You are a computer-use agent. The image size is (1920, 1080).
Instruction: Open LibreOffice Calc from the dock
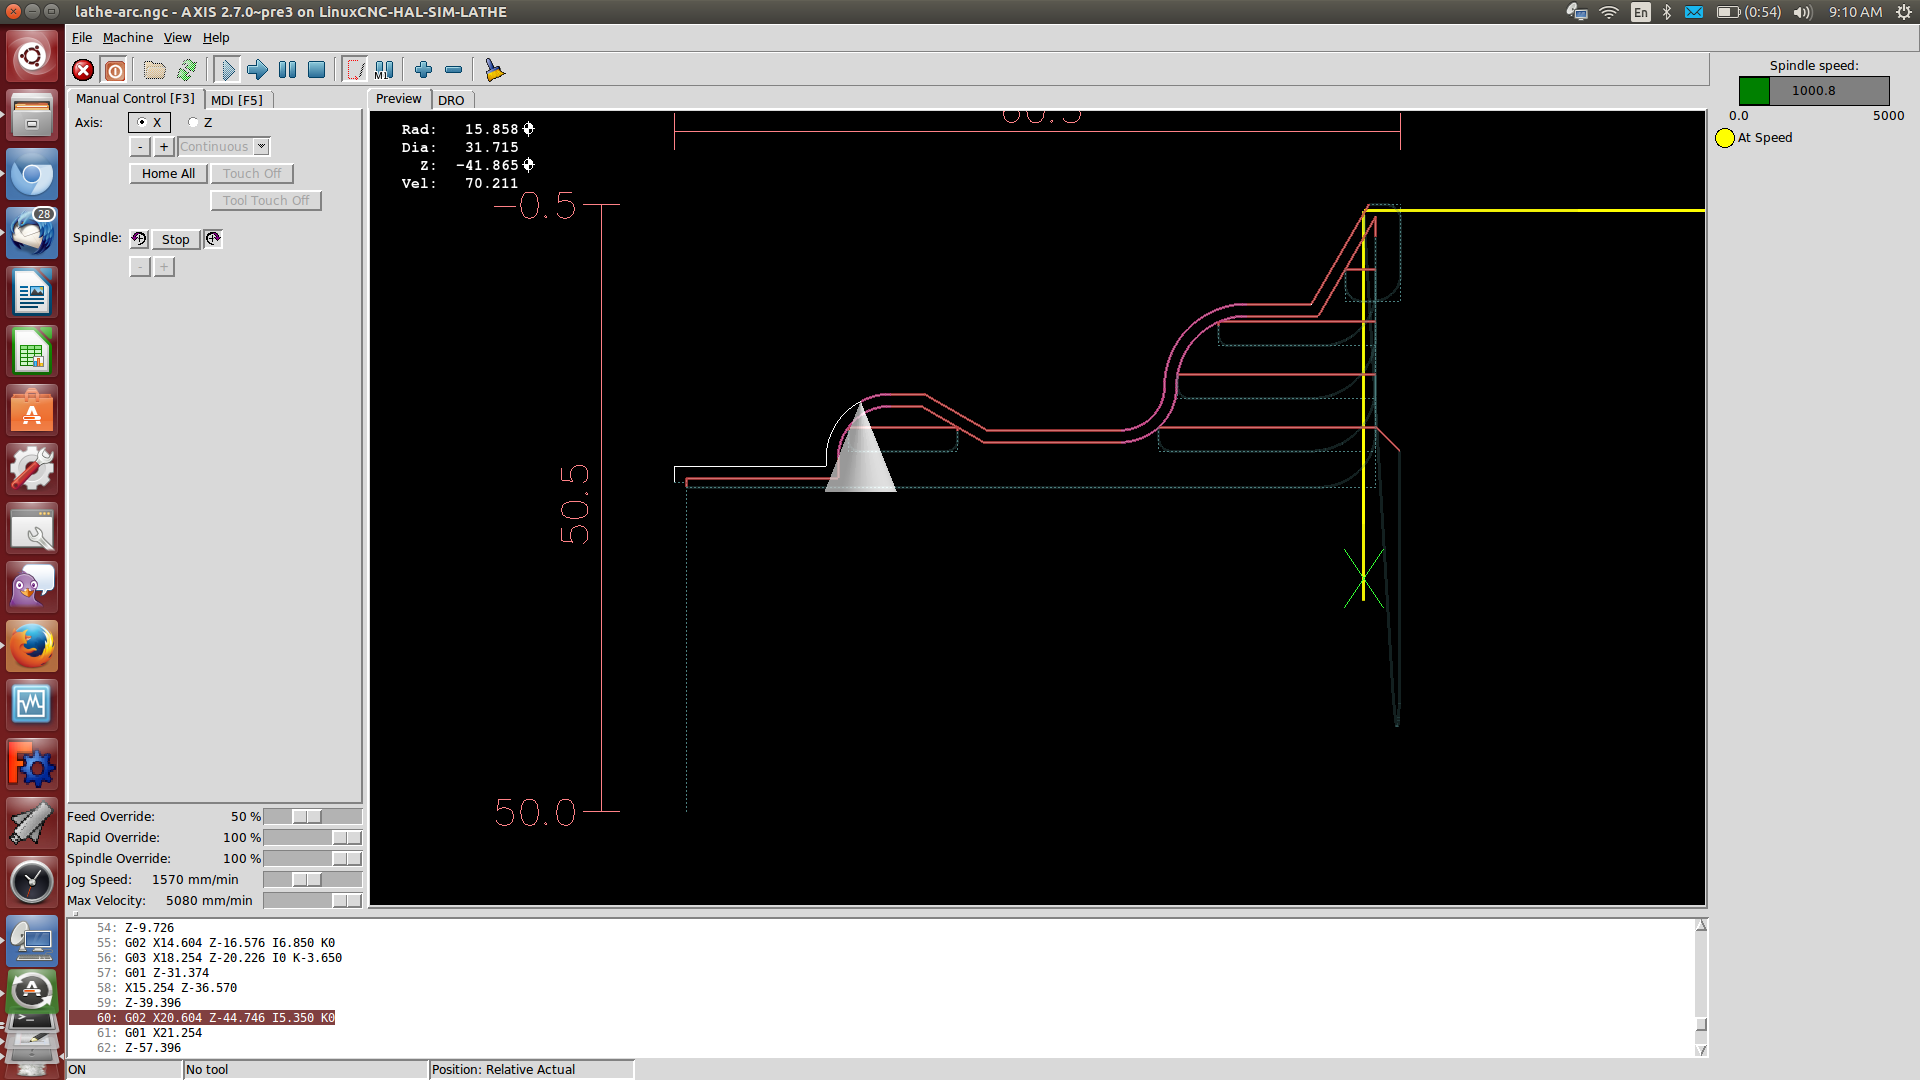coord(32,351)
